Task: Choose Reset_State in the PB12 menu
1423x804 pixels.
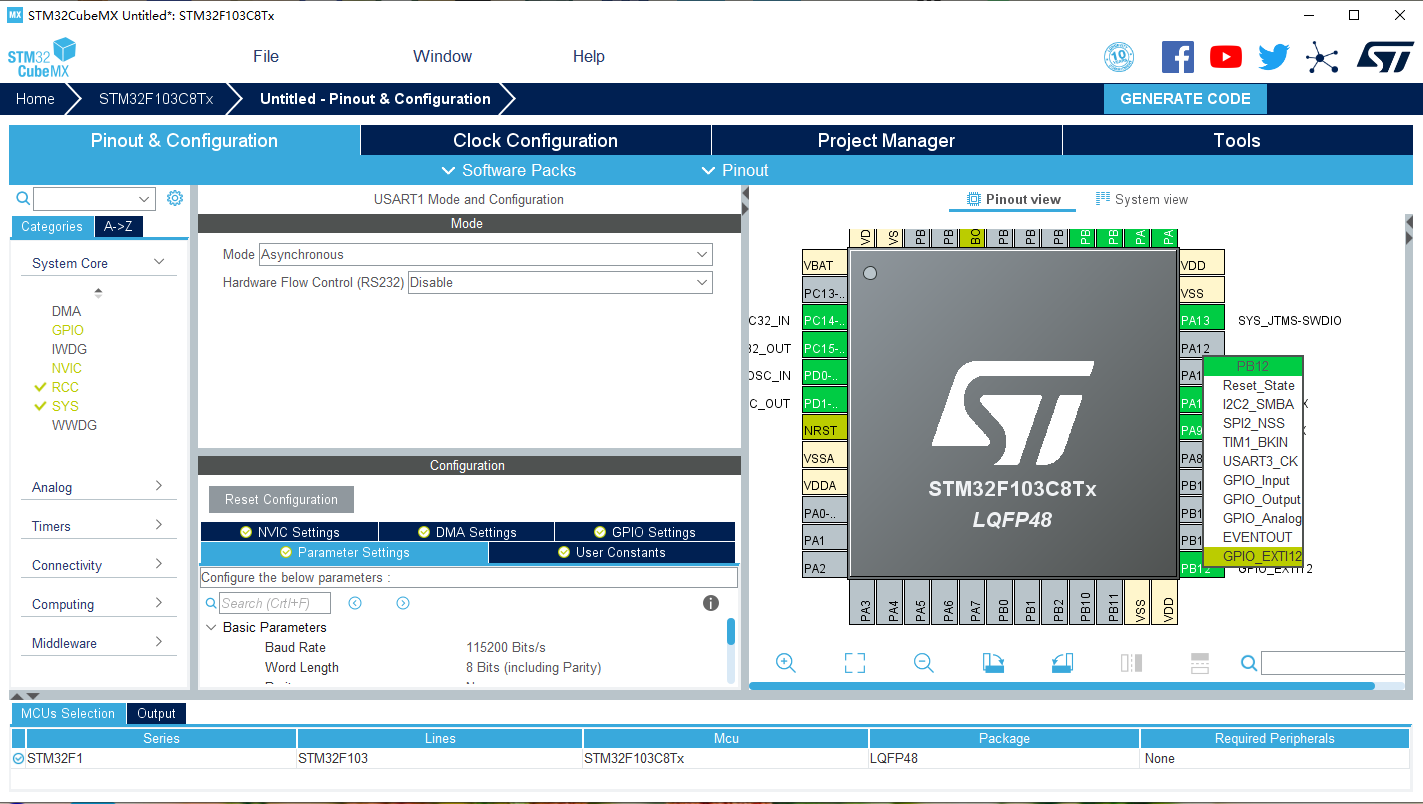Action: coord(1258,386)
